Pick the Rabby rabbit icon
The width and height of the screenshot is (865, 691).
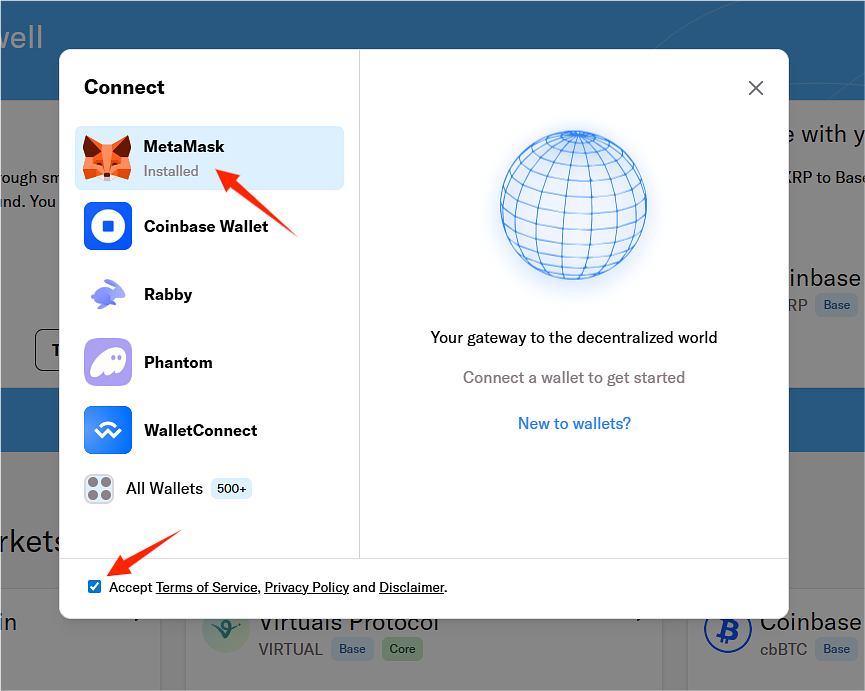pyautogui.click(x=108, y=294)
